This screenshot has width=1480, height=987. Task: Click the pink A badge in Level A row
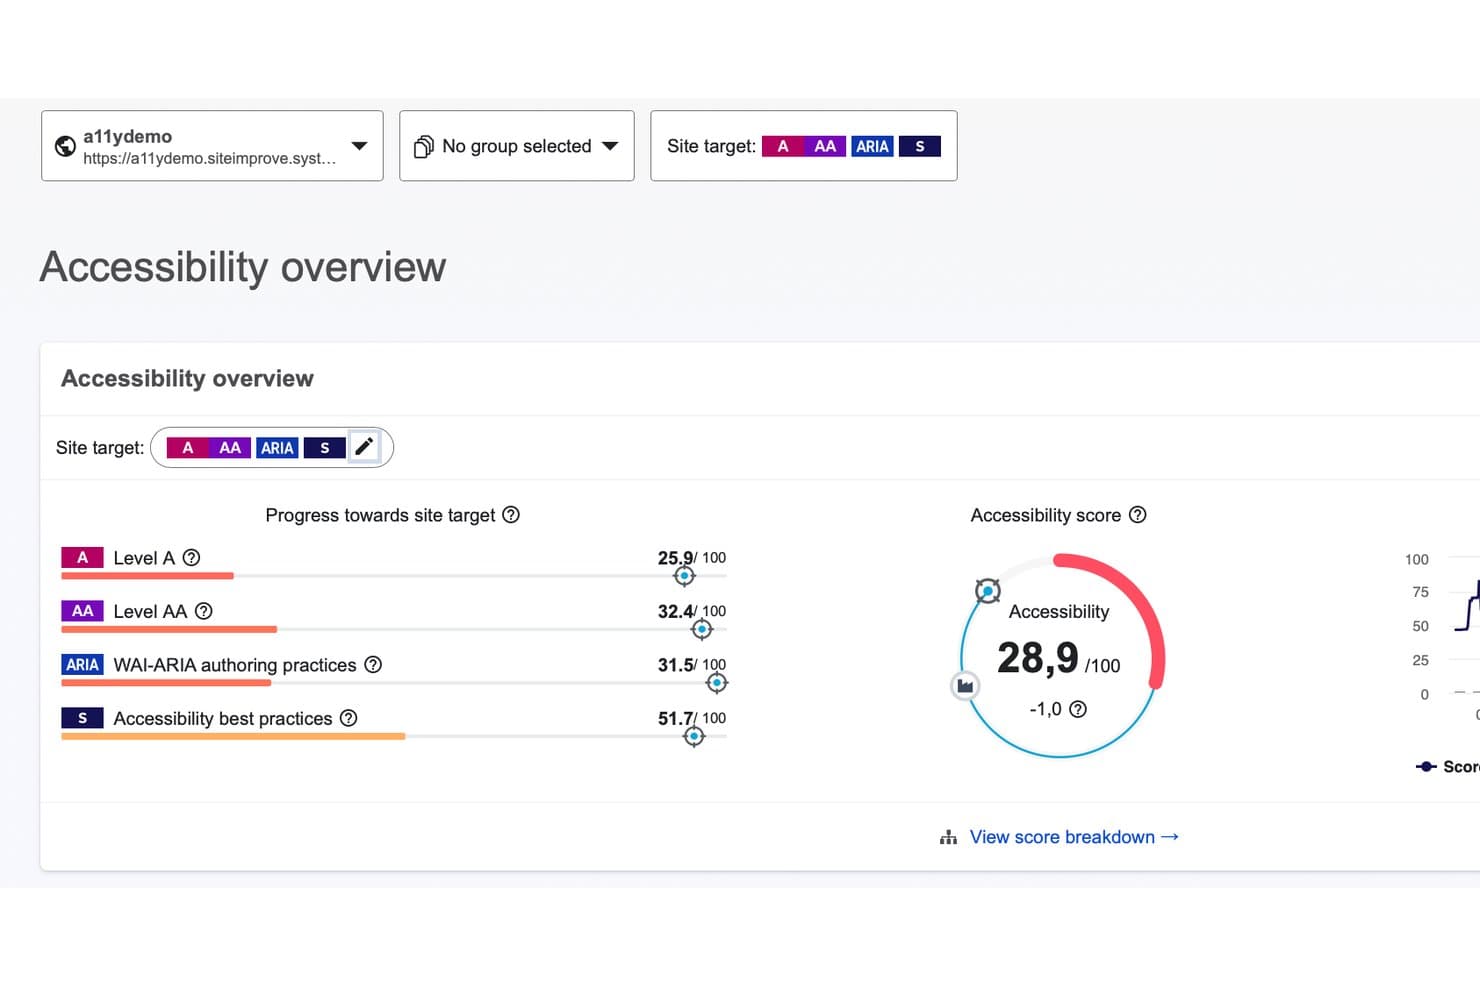point(83,558)
